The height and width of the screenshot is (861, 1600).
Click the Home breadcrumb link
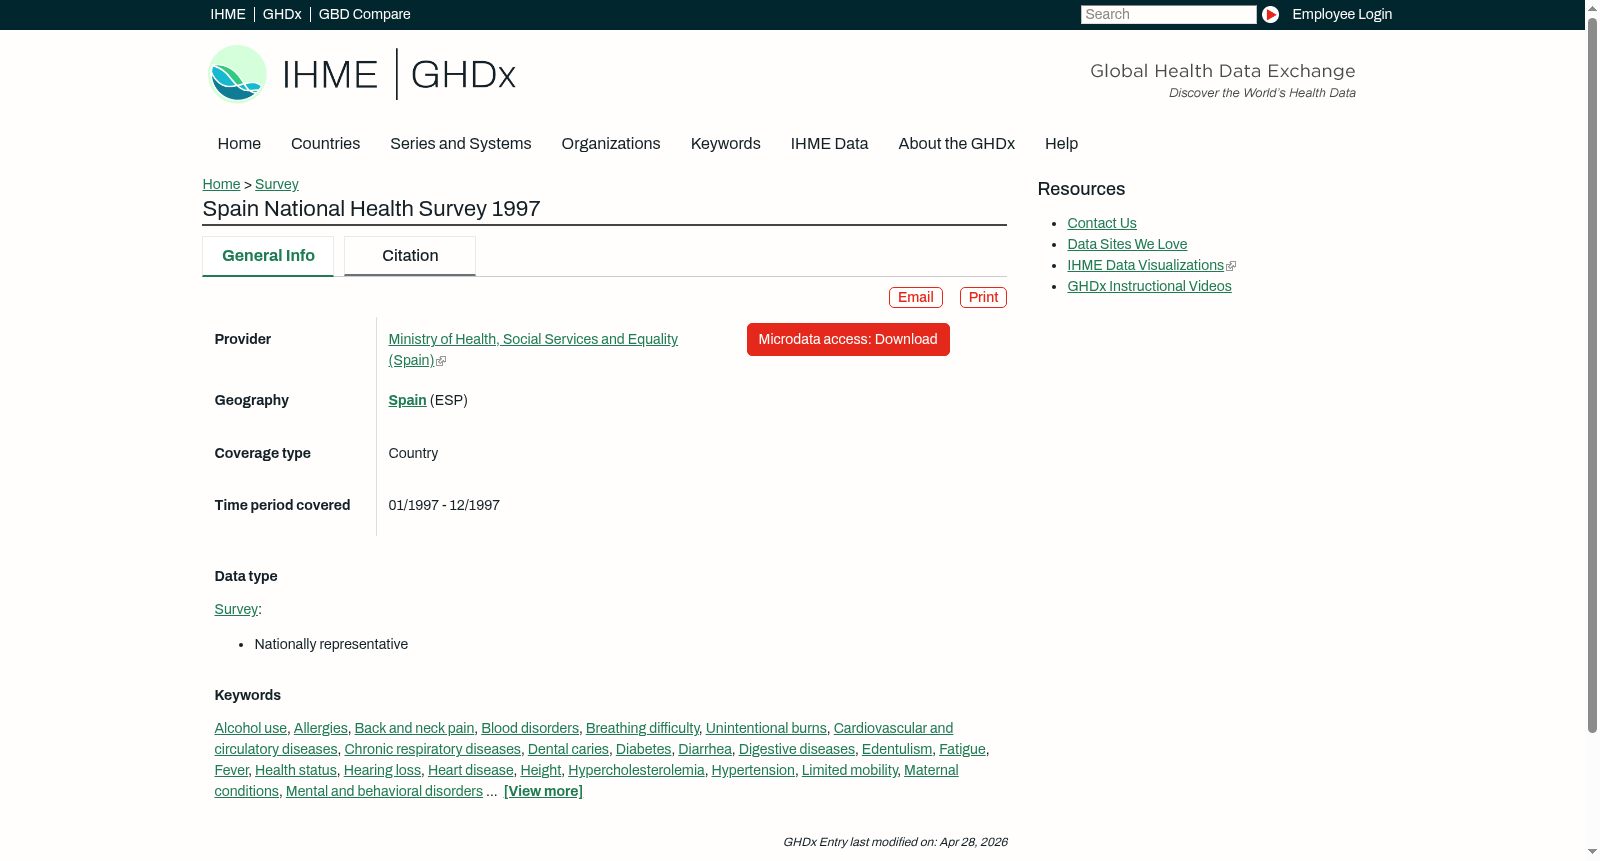click(221, 184)
